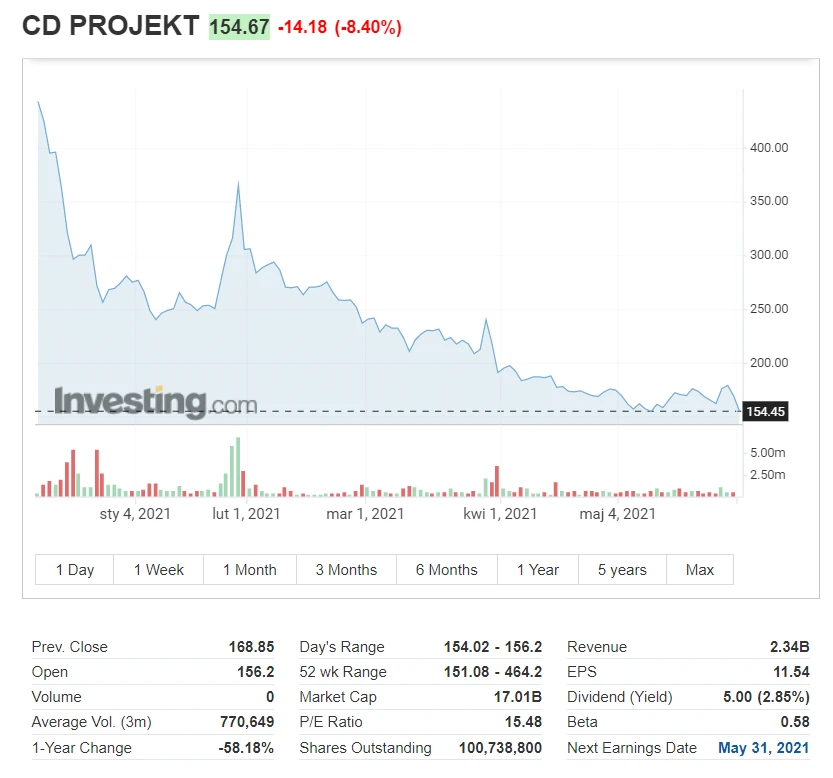This screenshot has height=778, width=833.
Task: Click the Prev. Close value 168.85
Action: point(251,647)
